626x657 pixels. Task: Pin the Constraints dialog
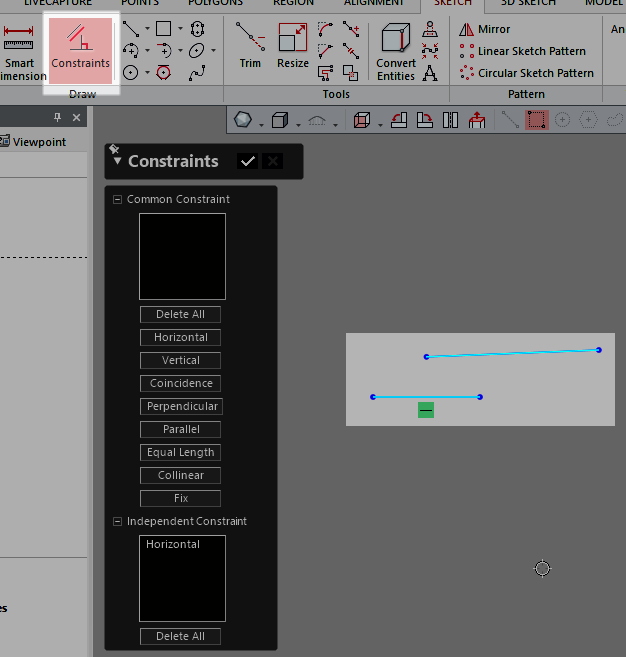114,149
